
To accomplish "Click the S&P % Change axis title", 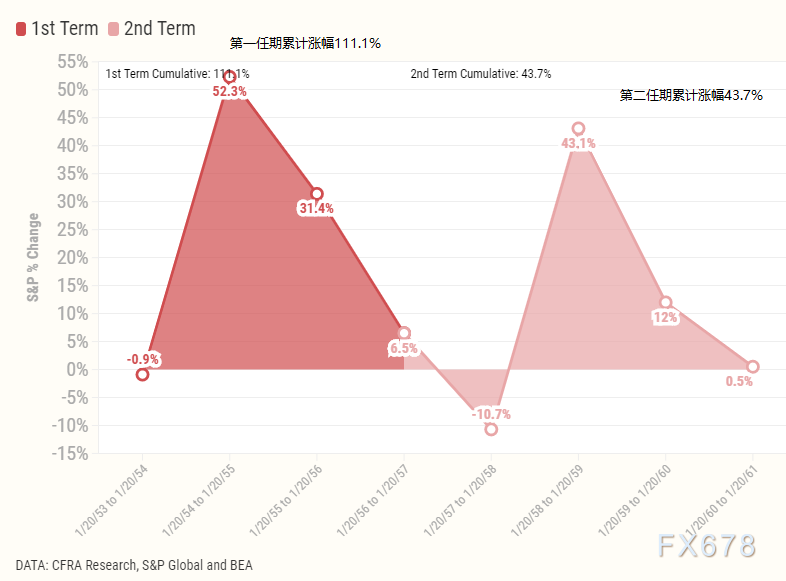I will point(34,258).
